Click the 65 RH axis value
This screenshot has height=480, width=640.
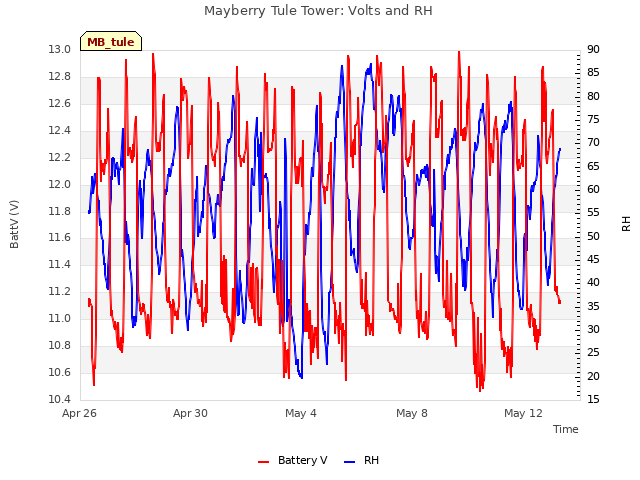[593, 166]
